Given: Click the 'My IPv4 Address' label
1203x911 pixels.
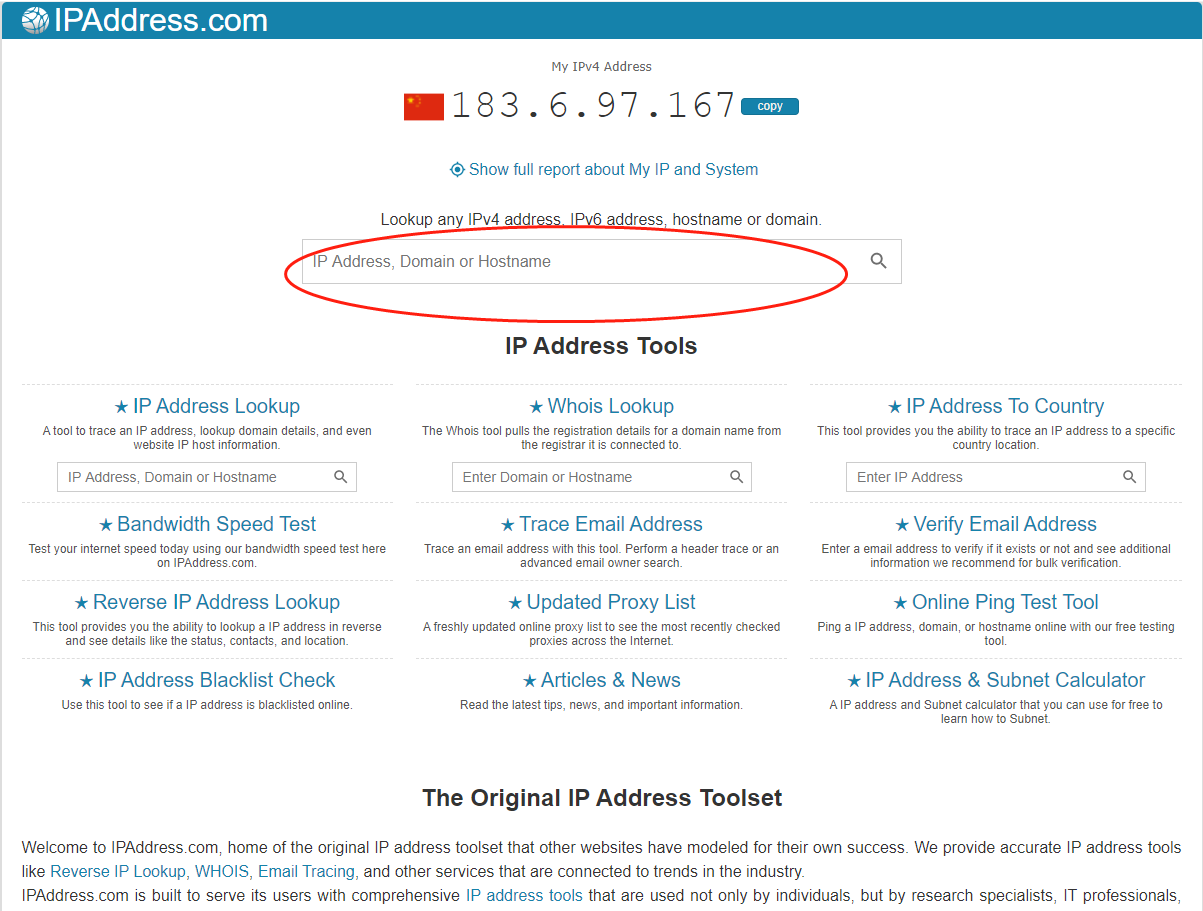Looking at the screenshot, I should [602, 67].
